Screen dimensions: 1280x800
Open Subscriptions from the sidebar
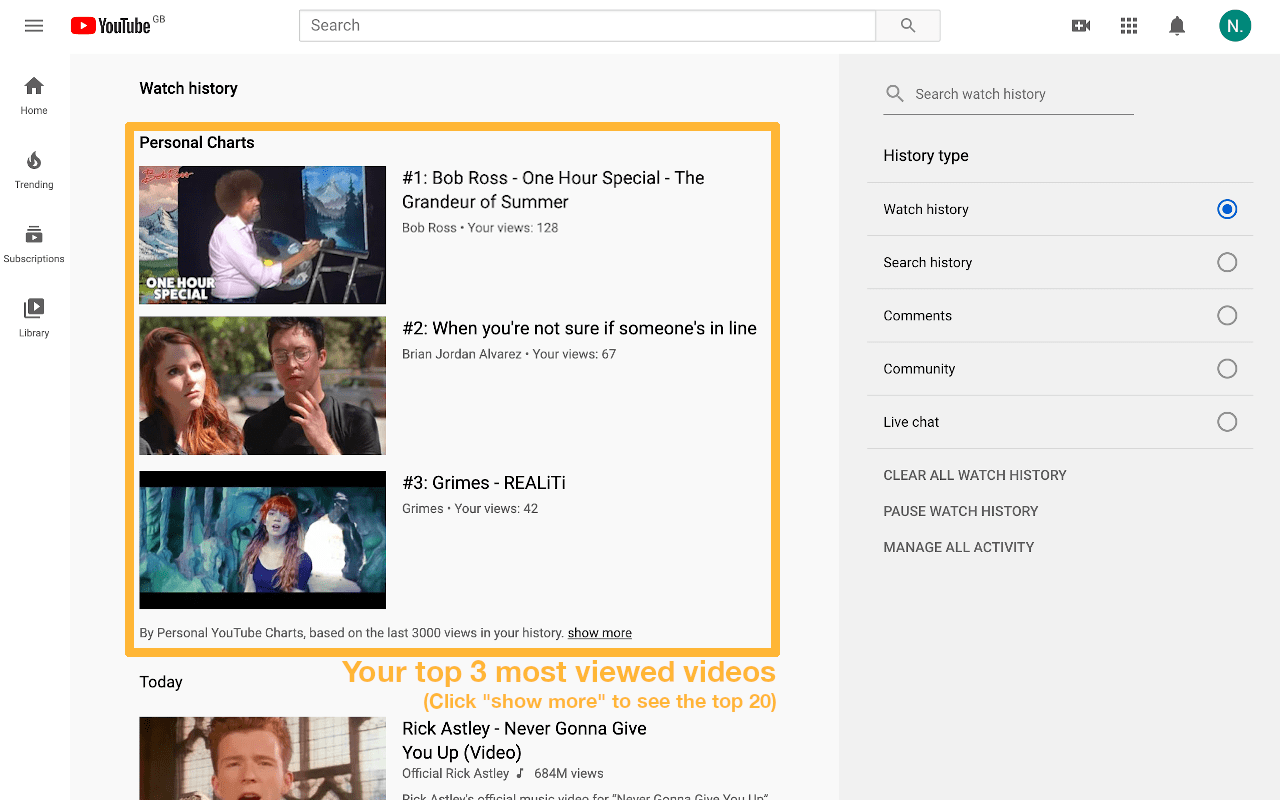33,242
